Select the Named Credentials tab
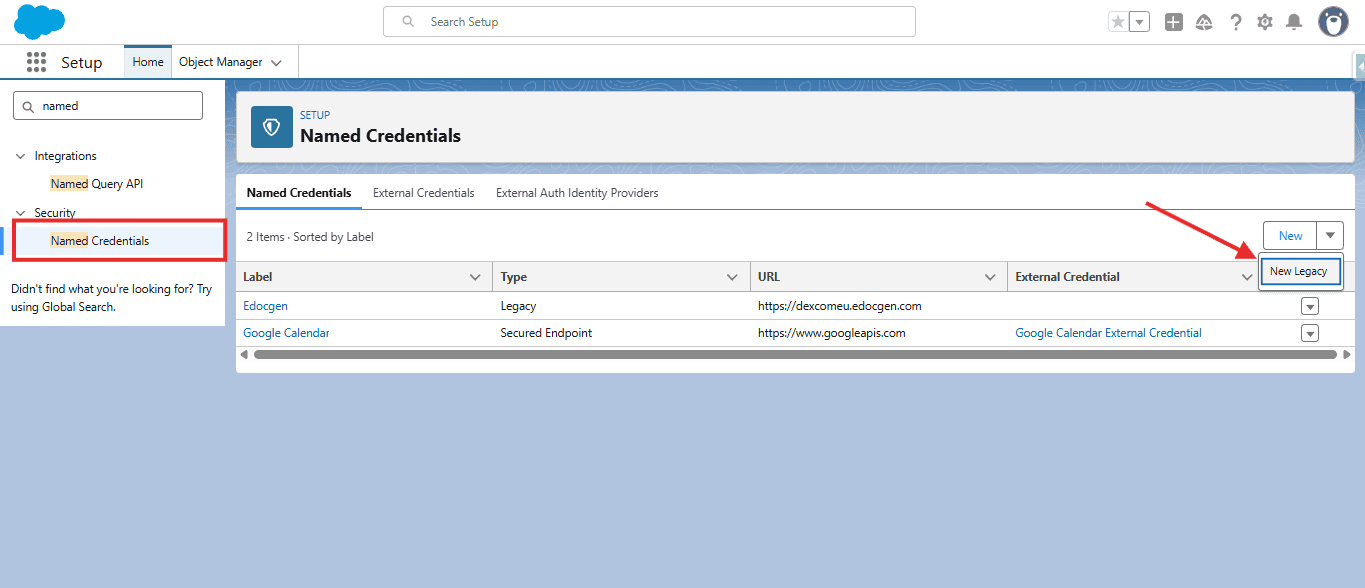 pos(299,193)
